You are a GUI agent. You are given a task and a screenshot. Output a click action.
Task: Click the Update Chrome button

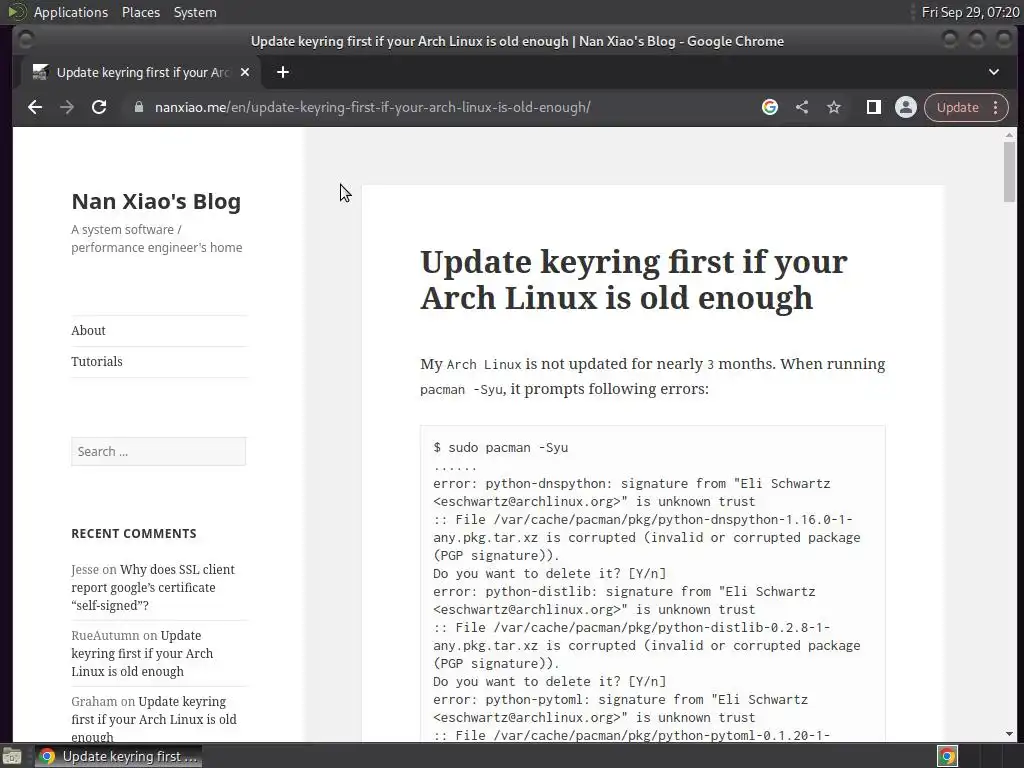957,108
